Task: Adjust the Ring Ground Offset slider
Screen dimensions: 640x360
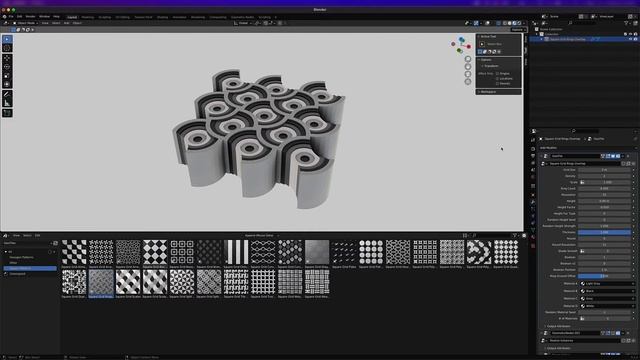Action: 604,276
